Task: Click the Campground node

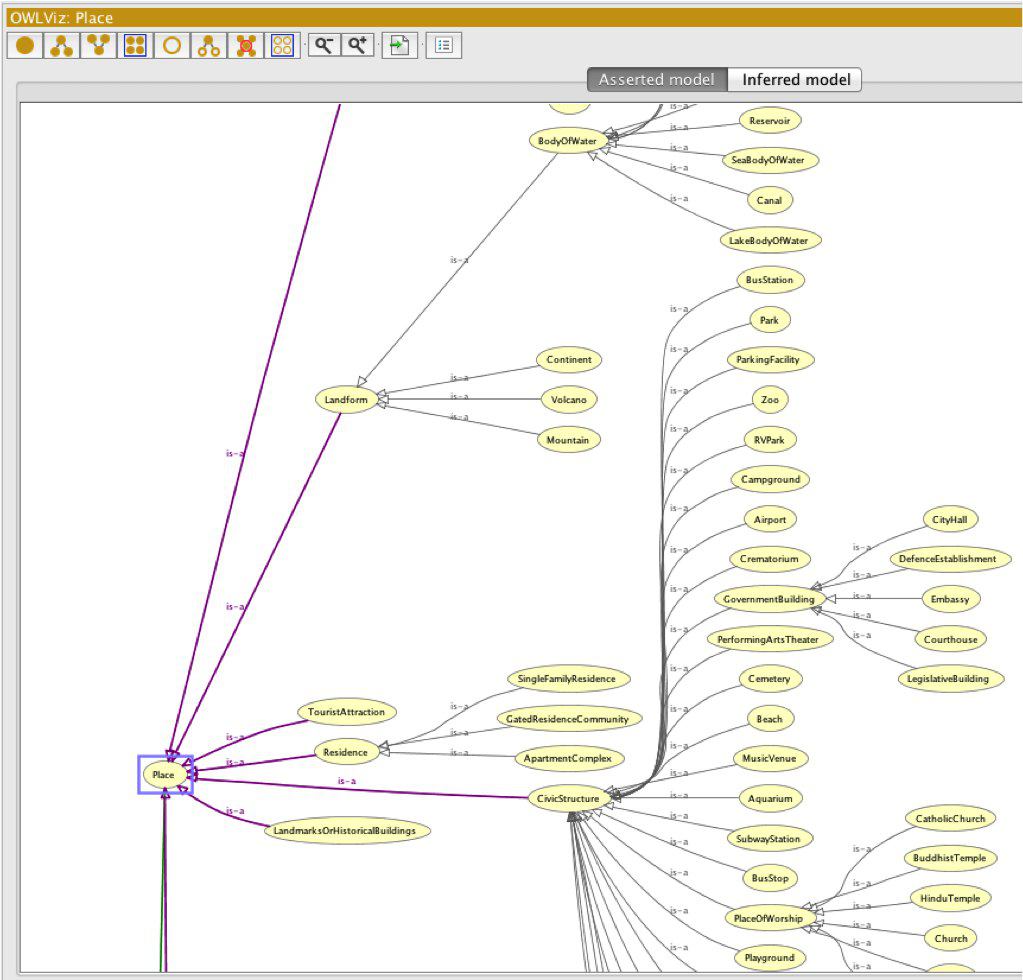Action: pyautogui.click(x=771, y=480)
